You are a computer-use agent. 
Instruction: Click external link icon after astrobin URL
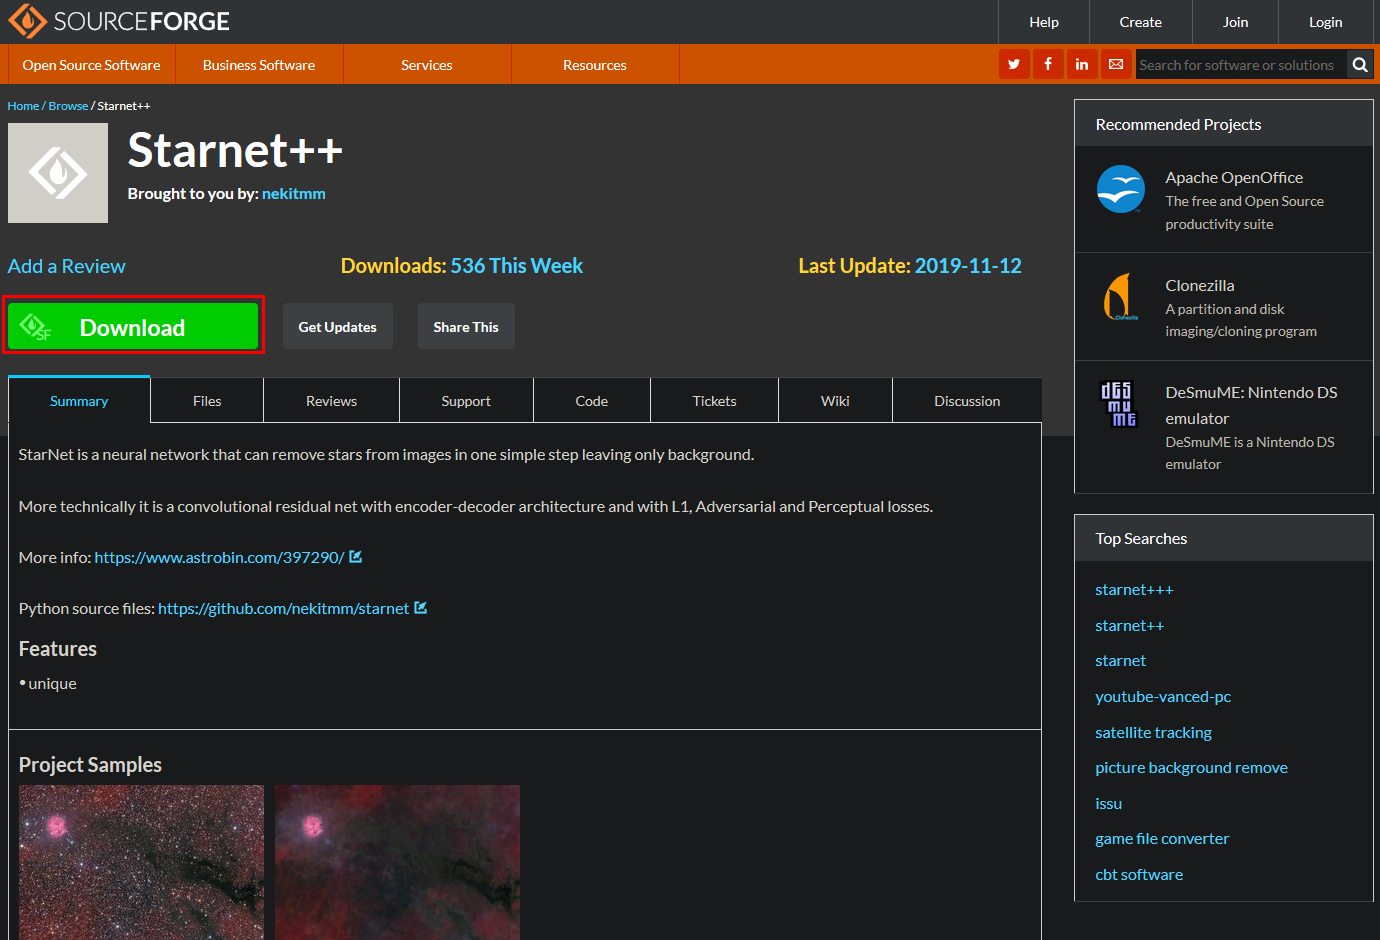356,557
